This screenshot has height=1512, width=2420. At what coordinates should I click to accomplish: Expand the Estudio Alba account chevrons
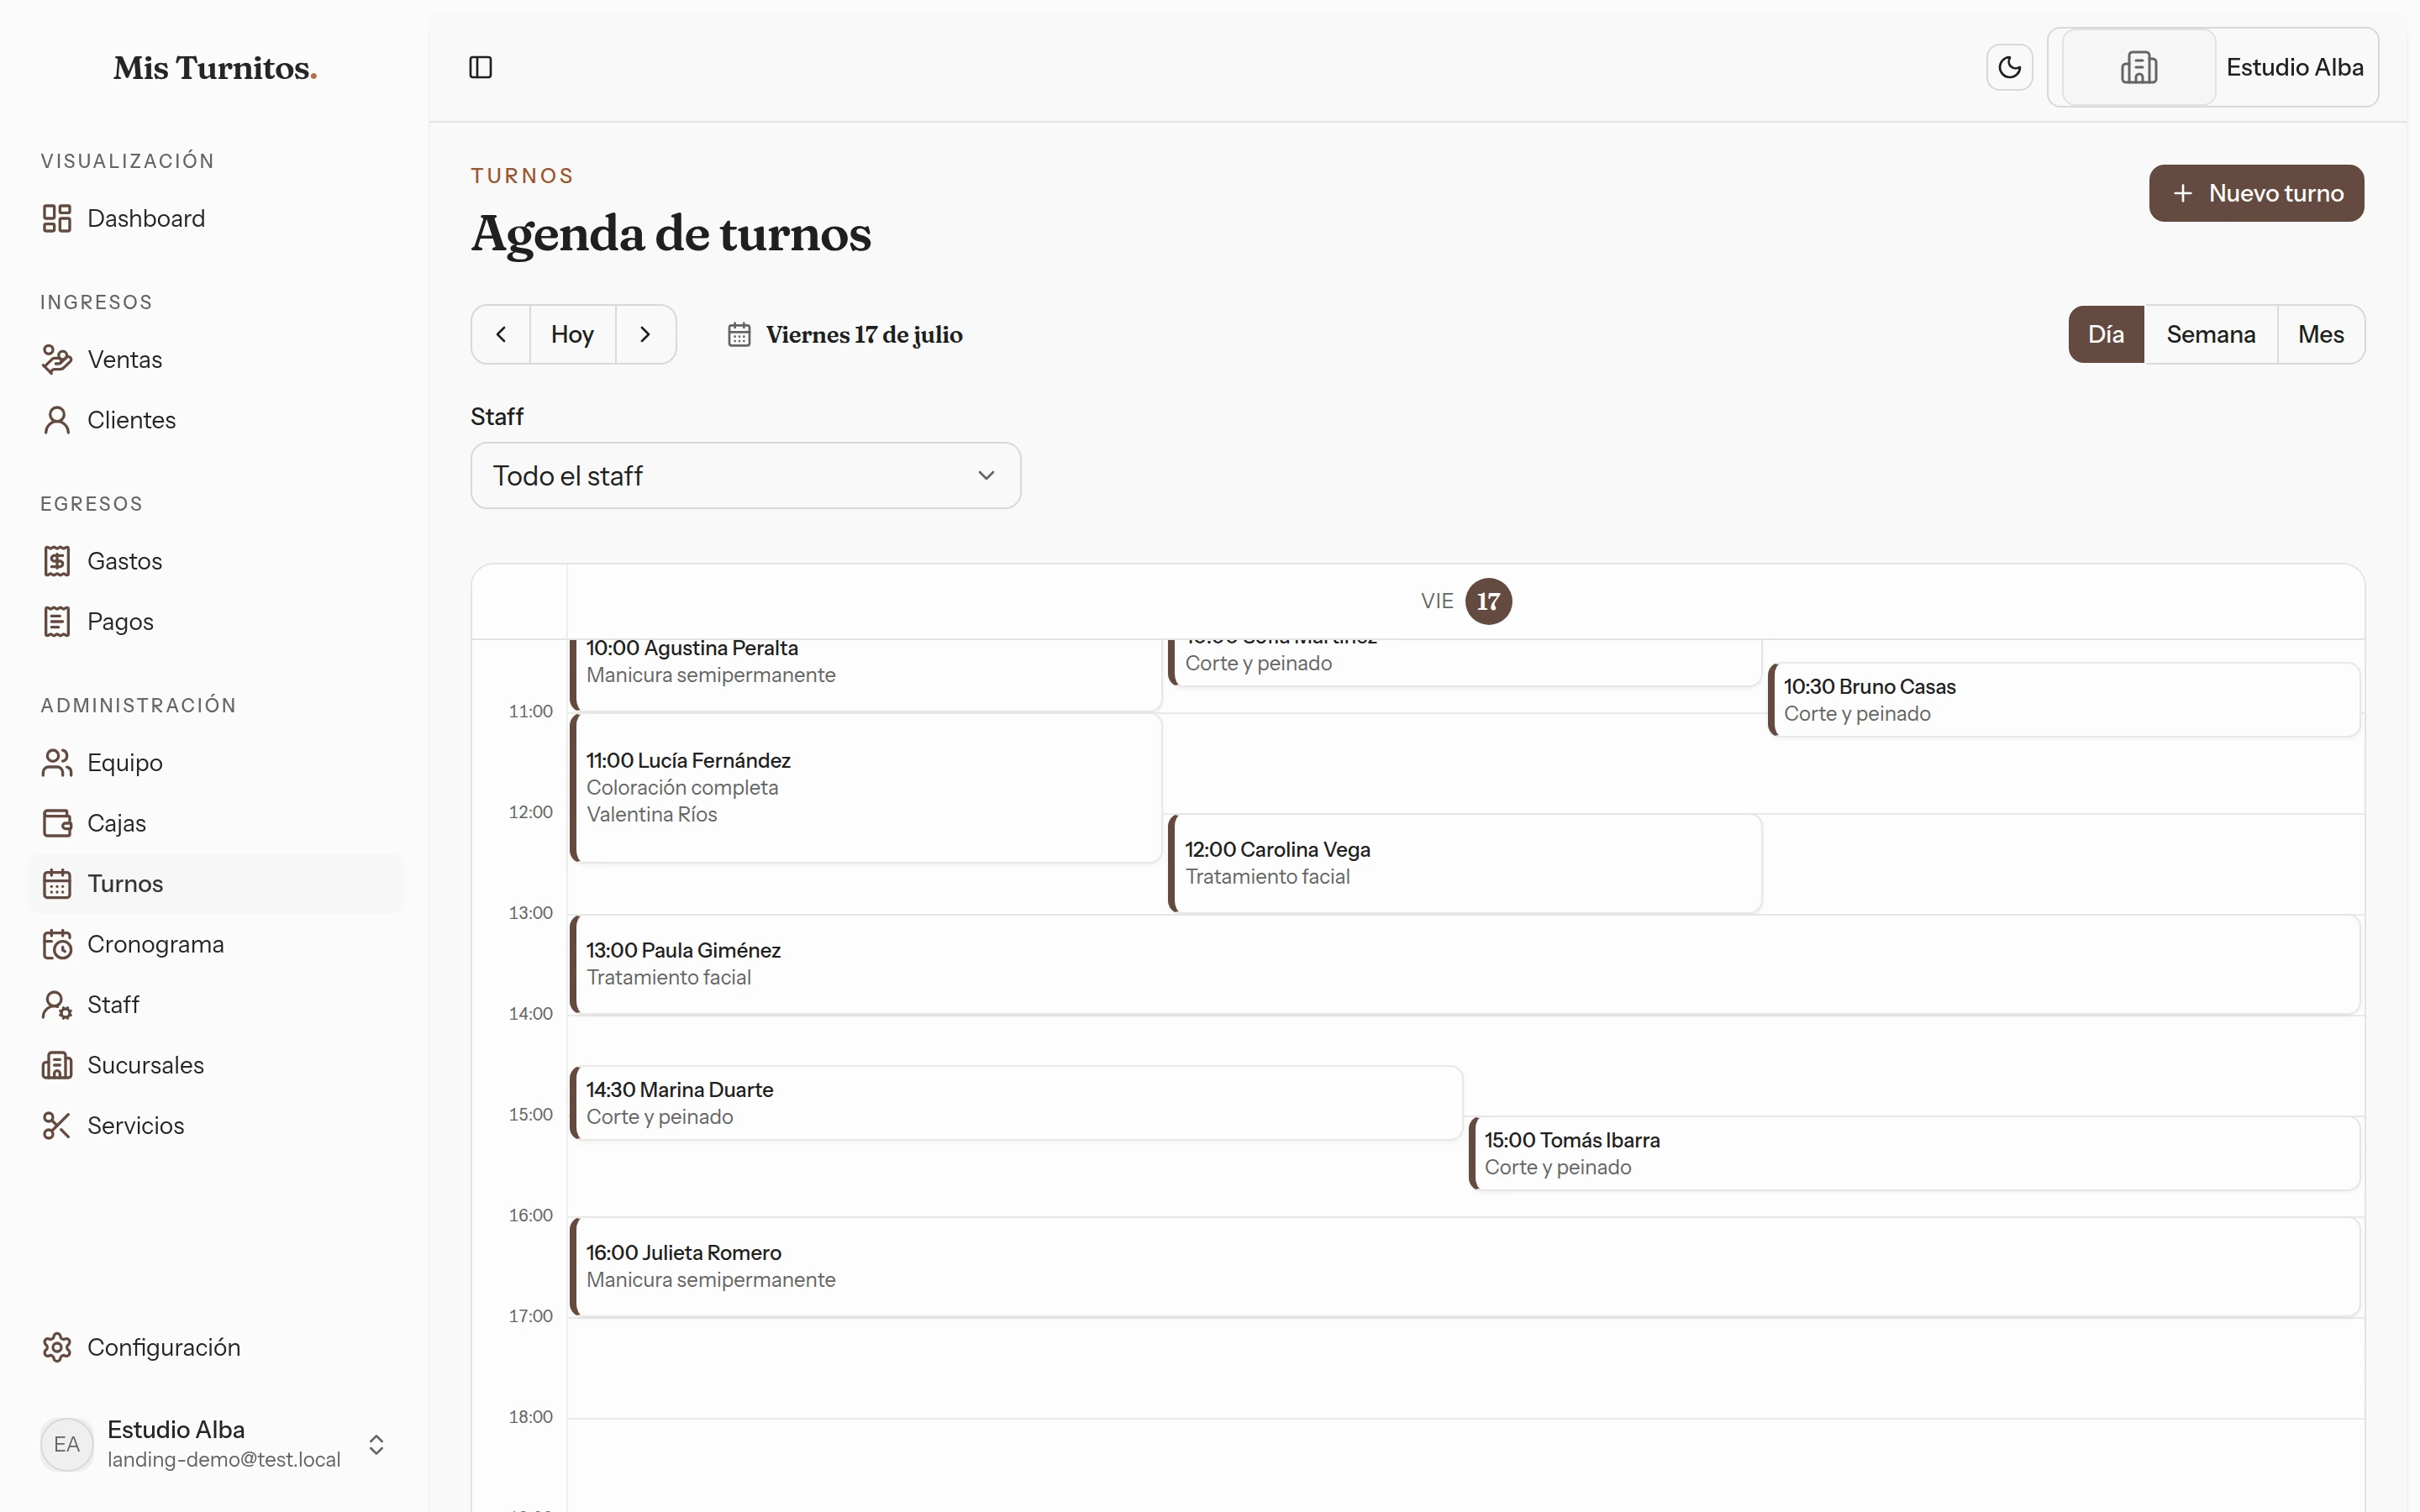tap(376, 1444)
